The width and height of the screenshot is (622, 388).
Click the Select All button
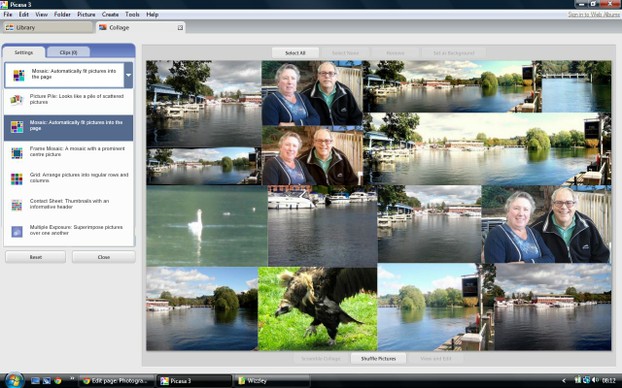tap(295, 53)
